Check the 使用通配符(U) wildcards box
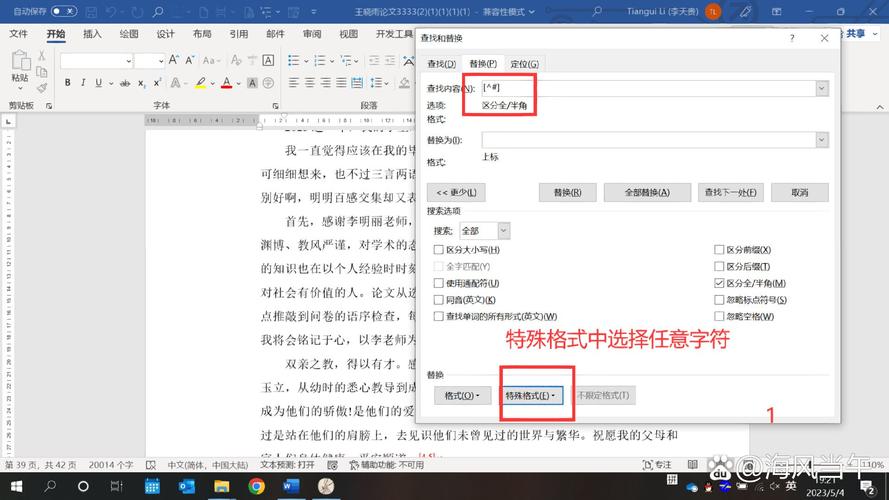Viewport: 889px width, 500px height. (x=438, y=283)
